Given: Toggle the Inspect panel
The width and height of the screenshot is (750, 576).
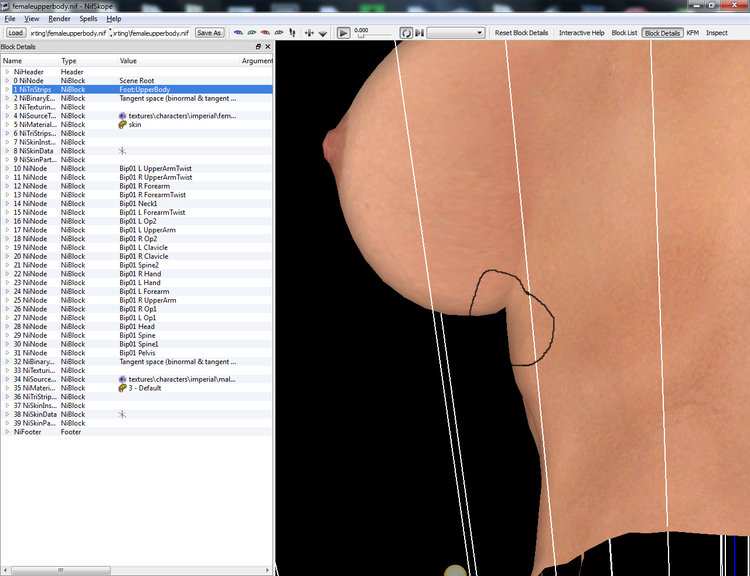Looking at the screenshot, I should tap(717, 33).
